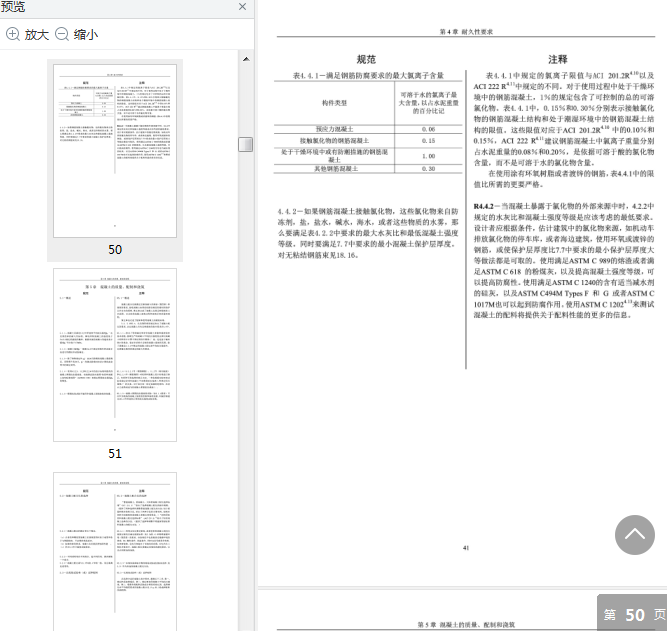This screenshot has height=631, width=667.
Task: Click the thumbnail panel scrollbar handle
Action: [x=245, y=144]
